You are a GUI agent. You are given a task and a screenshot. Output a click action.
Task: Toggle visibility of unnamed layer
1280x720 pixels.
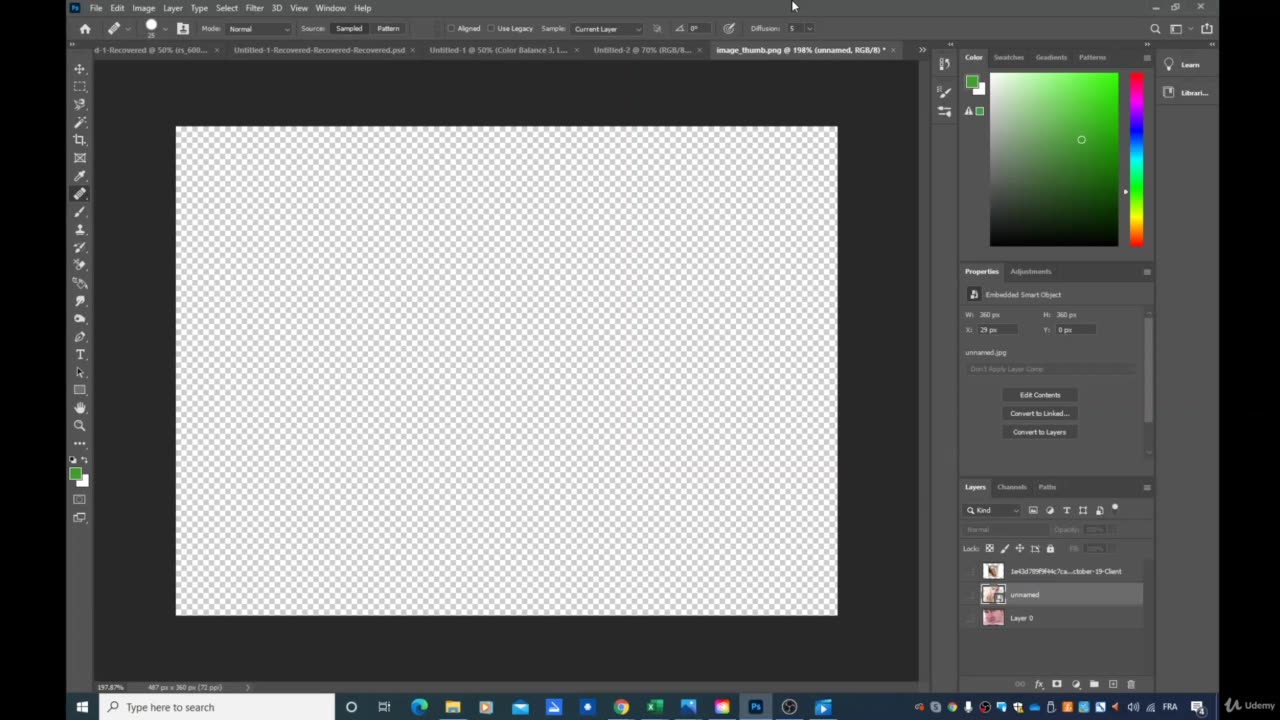(971, 595)
